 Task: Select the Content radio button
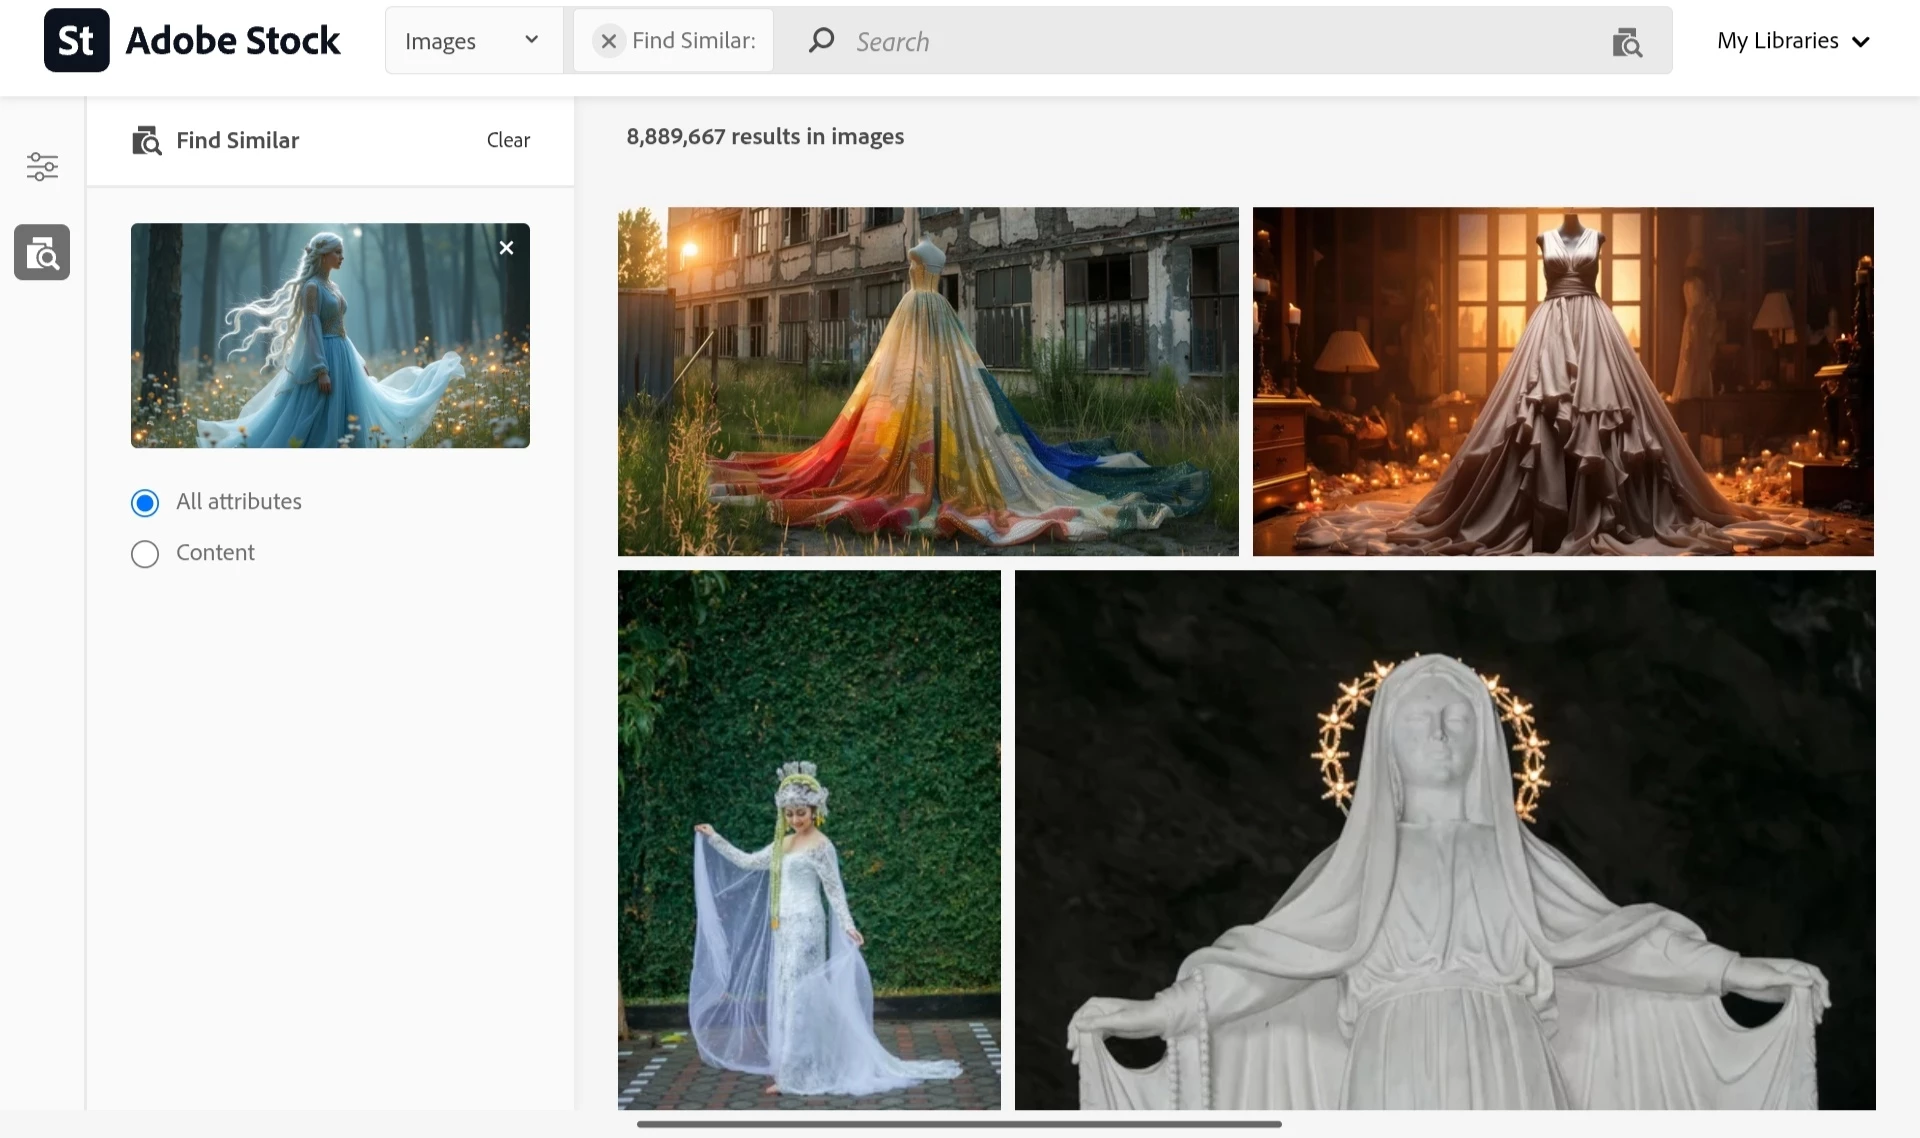(145, 554)
